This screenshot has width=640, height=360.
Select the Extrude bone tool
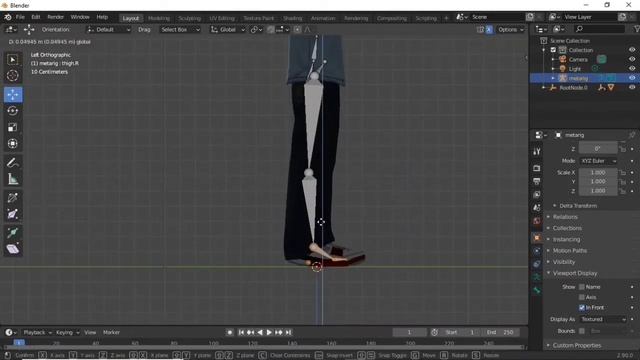click(13, 198)
